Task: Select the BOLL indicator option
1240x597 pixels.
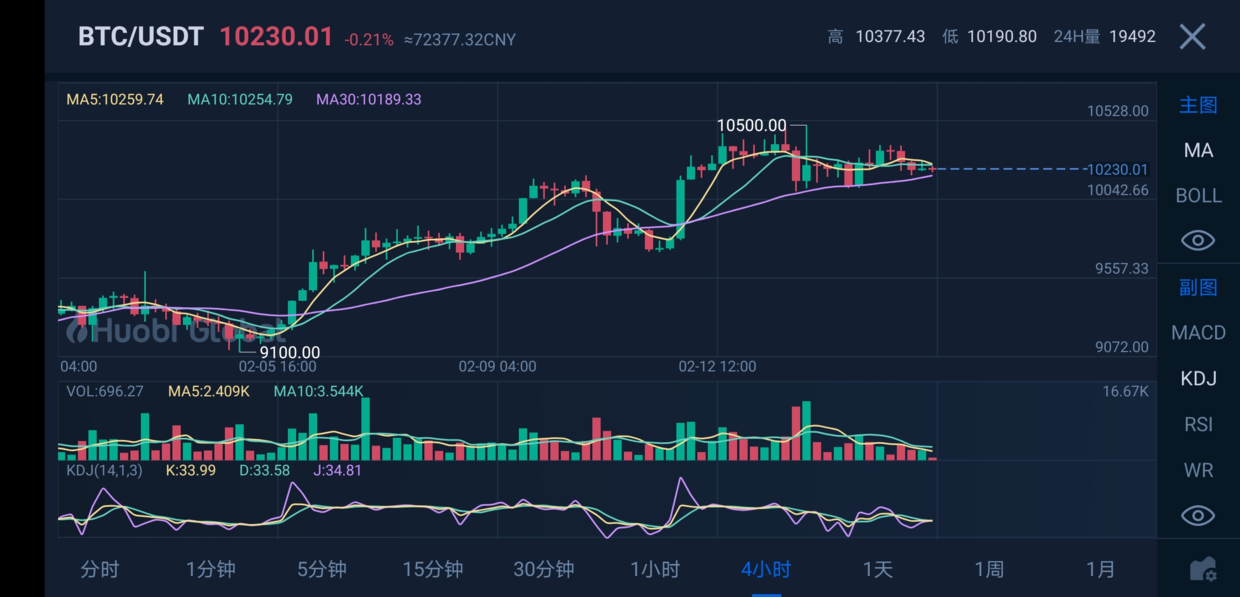Action: click(x=1197, y=195)
